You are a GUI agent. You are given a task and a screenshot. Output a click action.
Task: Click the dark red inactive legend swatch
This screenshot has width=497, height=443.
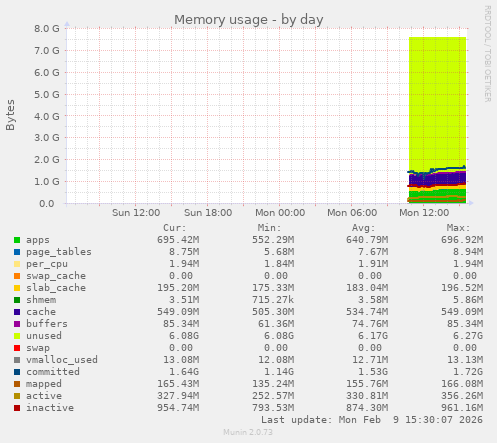17,408
